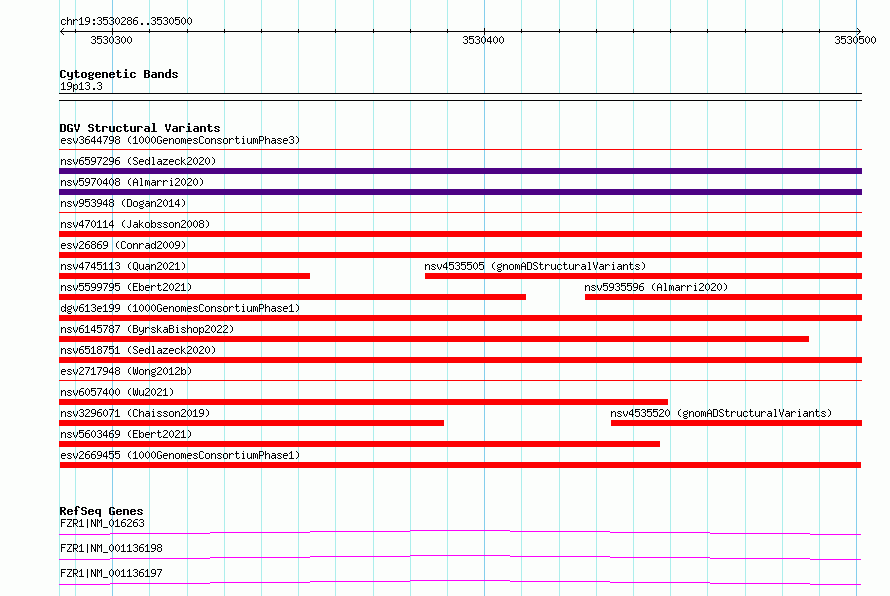Click the Cytogenetic Bands track heading
The image size is (890, 596).
click(119, 74)
